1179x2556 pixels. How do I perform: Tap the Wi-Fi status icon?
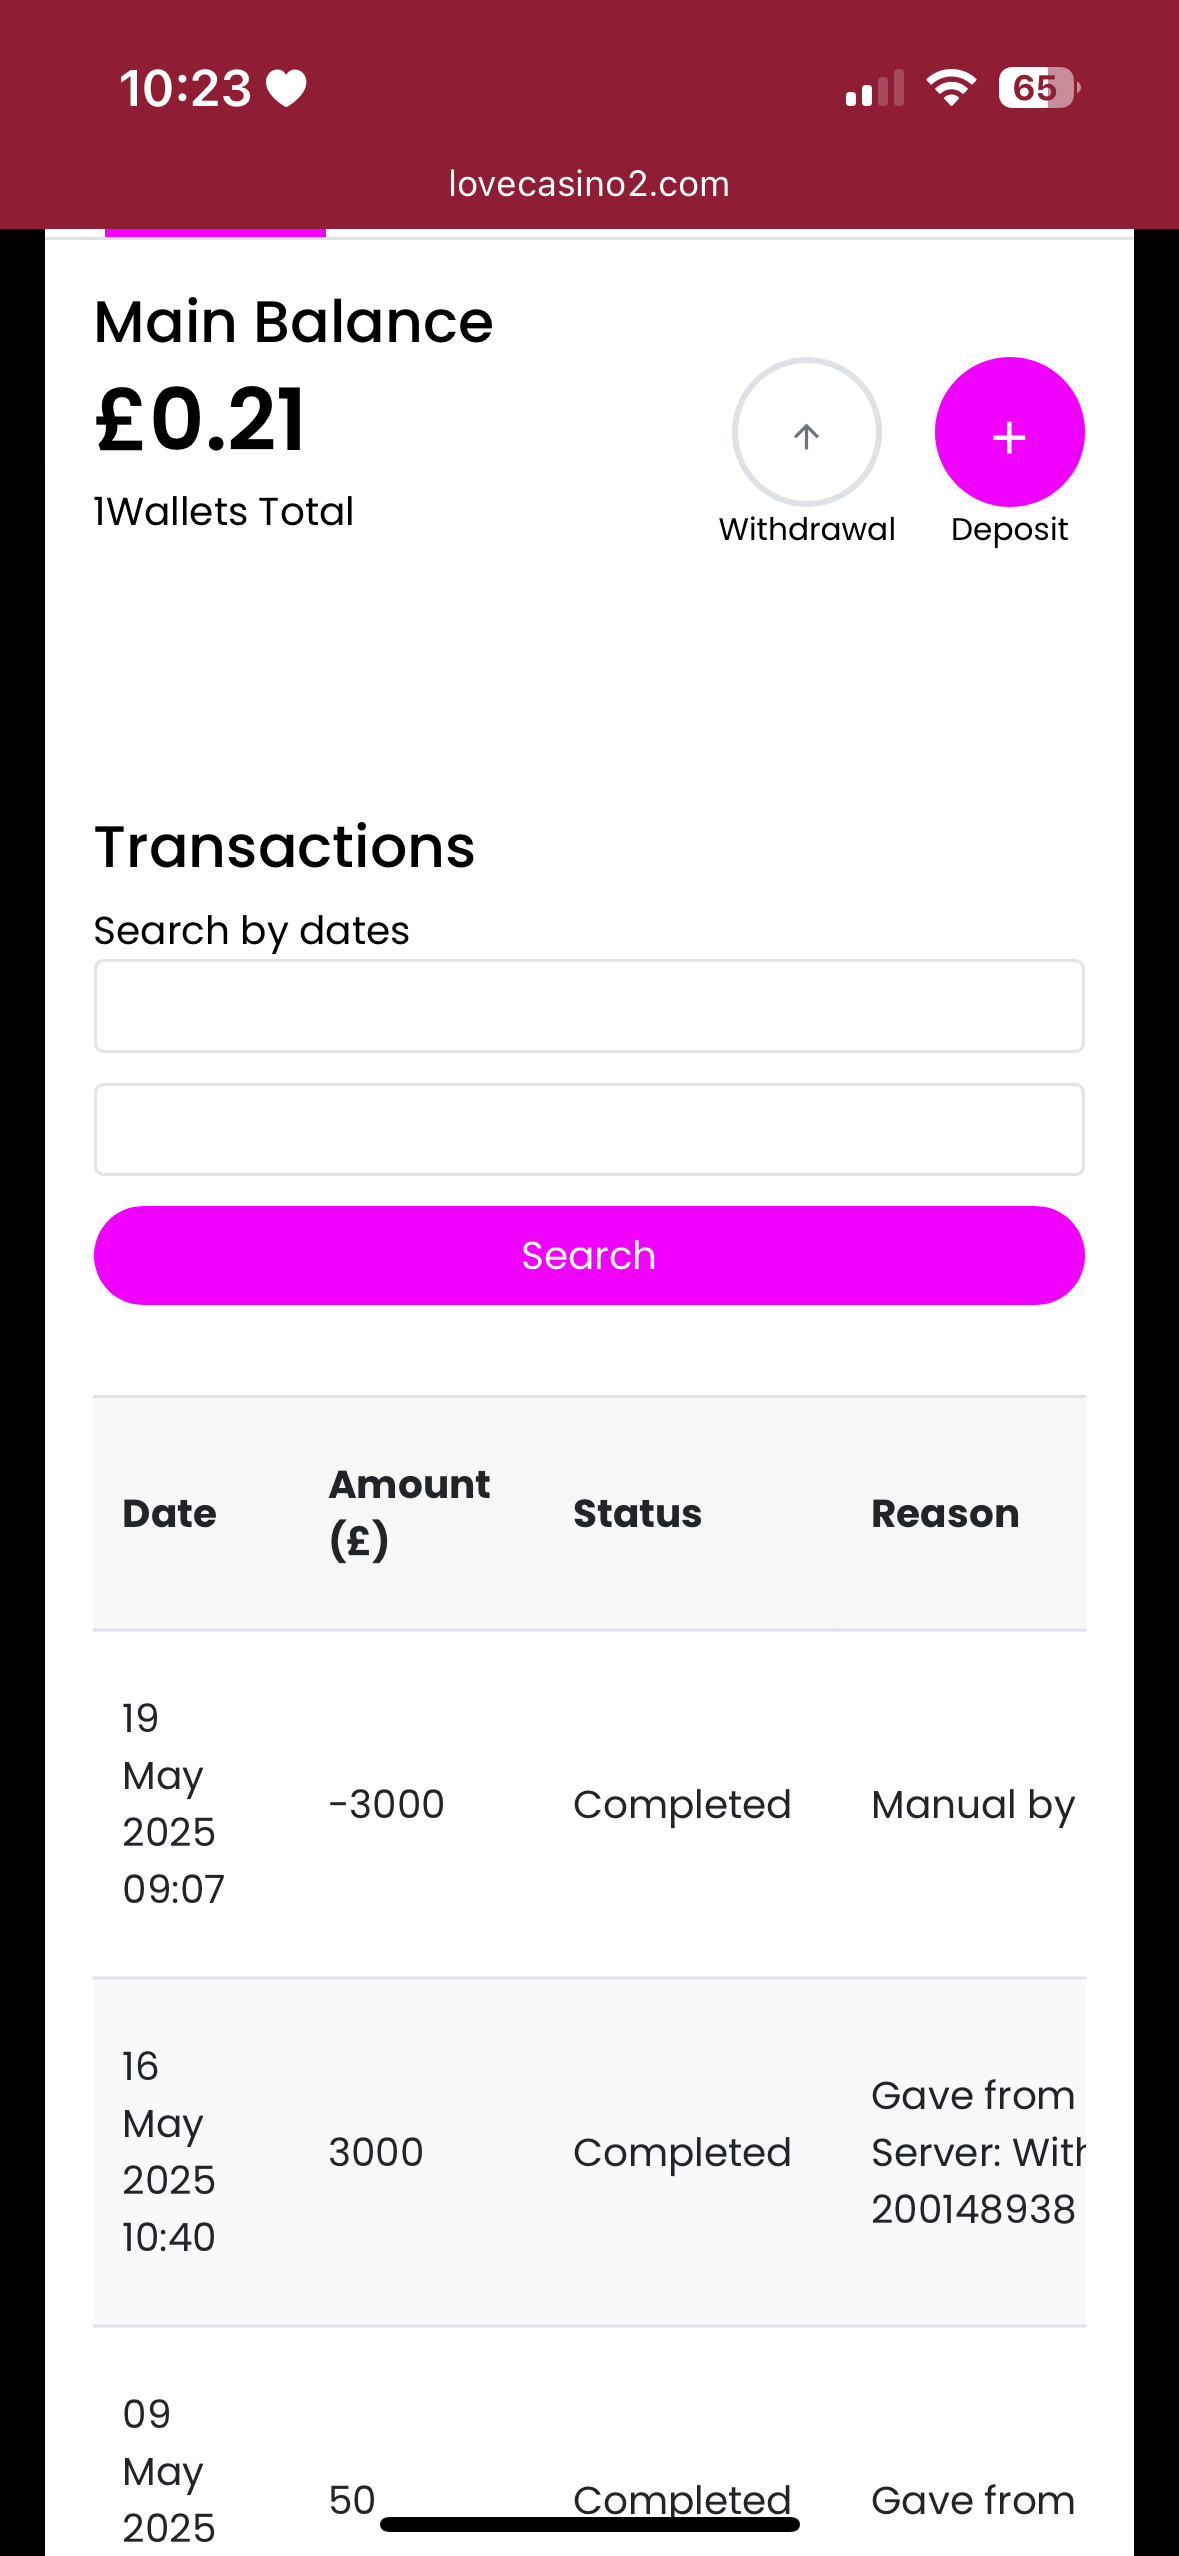pyautogui.click(x=950, y=88)
